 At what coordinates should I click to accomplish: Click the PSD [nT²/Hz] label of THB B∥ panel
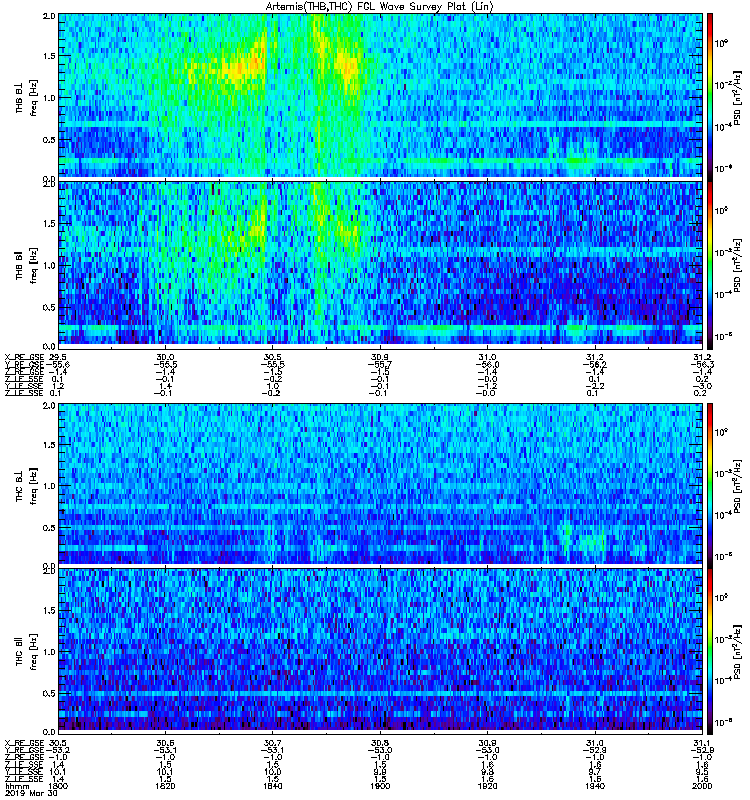coord(738,265)
